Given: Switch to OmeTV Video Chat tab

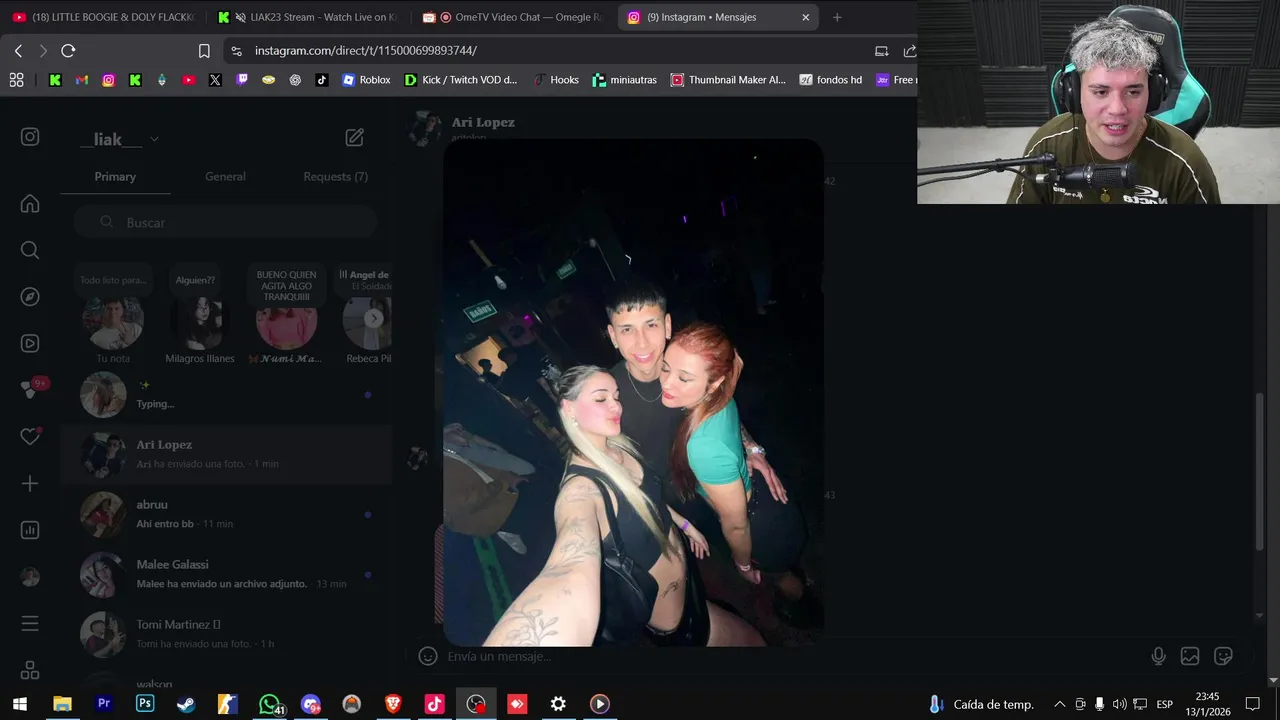Looking at the screenshot, I should point(513,17).
